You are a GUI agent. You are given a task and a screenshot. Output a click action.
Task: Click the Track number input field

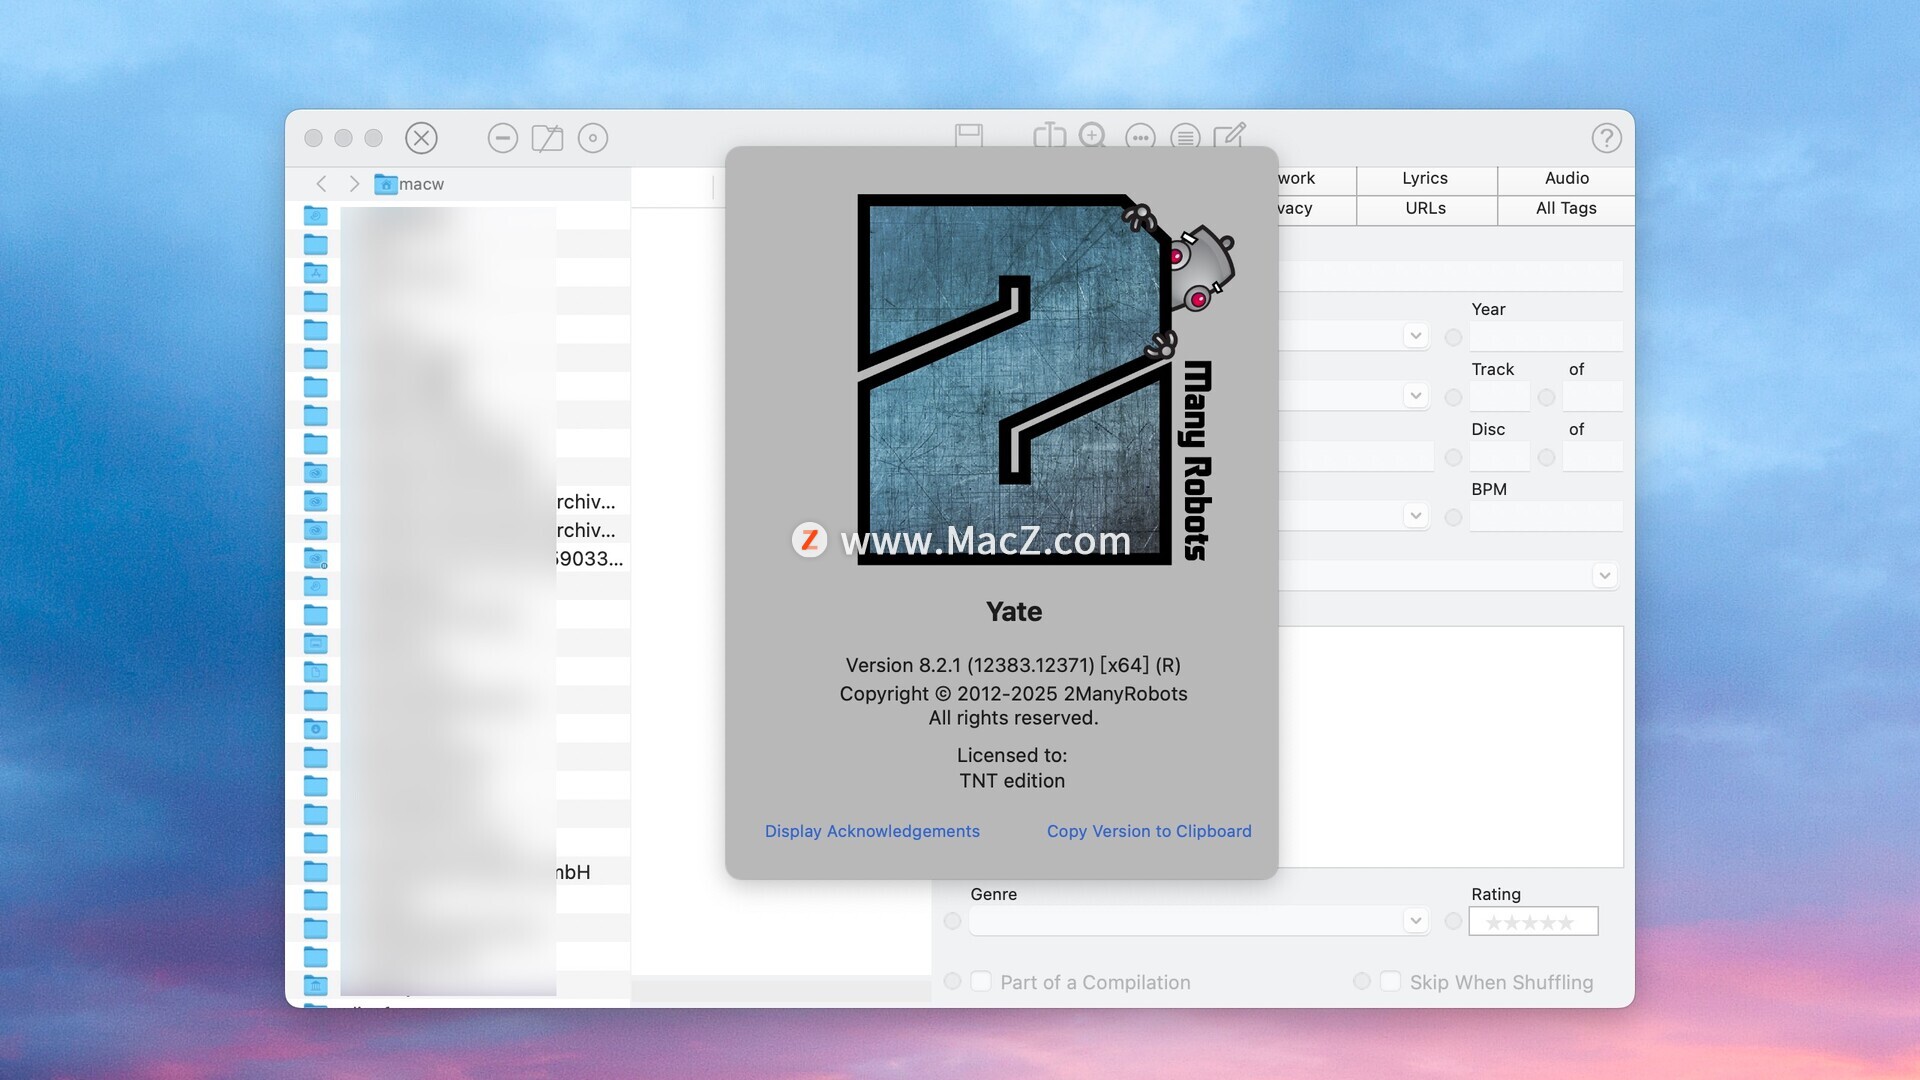1499,397
